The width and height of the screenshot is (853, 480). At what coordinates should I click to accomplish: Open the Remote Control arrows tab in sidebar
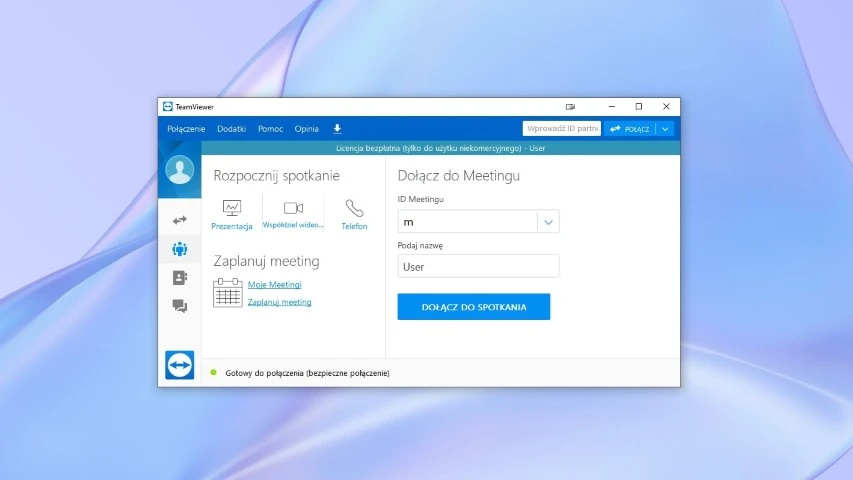(x=180, y=220)
